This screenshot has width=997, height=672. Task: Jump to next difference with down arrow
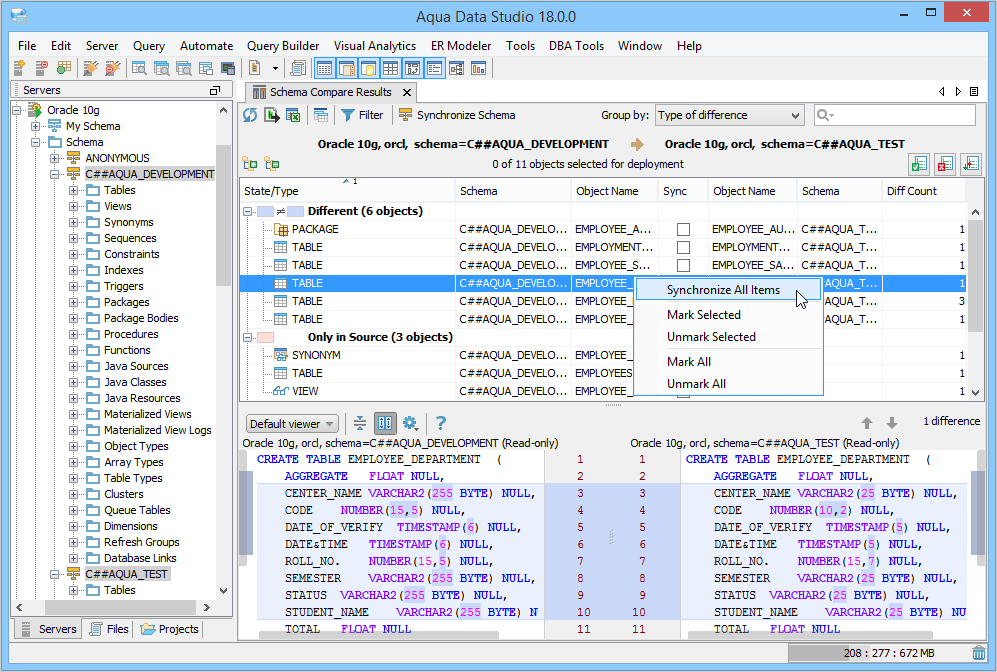[x=892, y=423]
